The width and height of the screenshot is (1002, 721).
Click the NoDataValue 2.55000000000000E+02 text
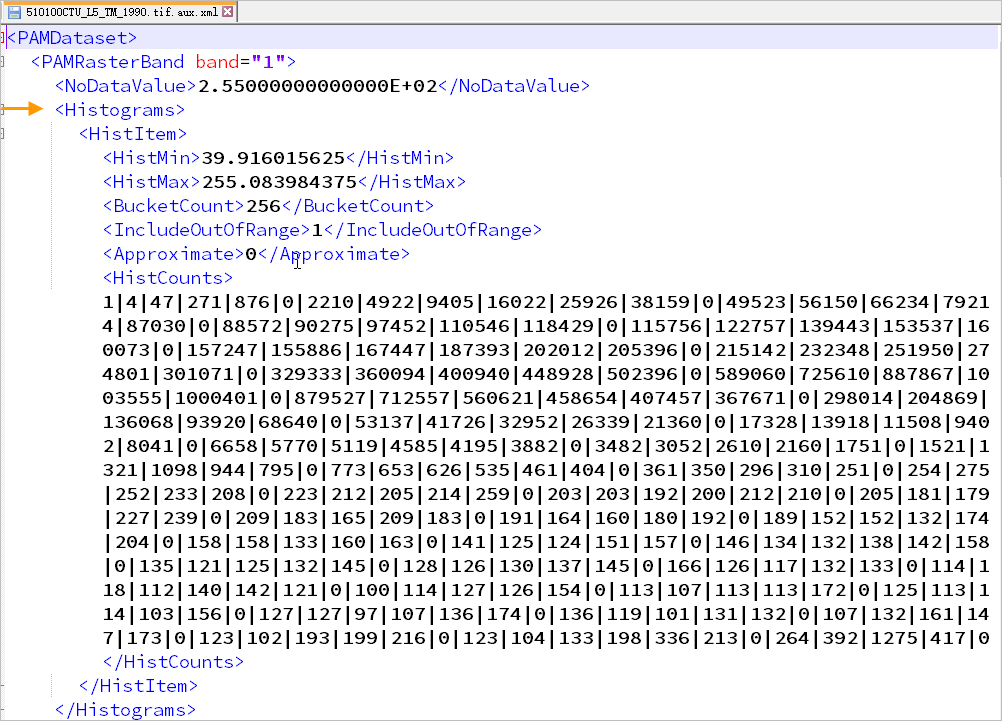coord(317,86)
